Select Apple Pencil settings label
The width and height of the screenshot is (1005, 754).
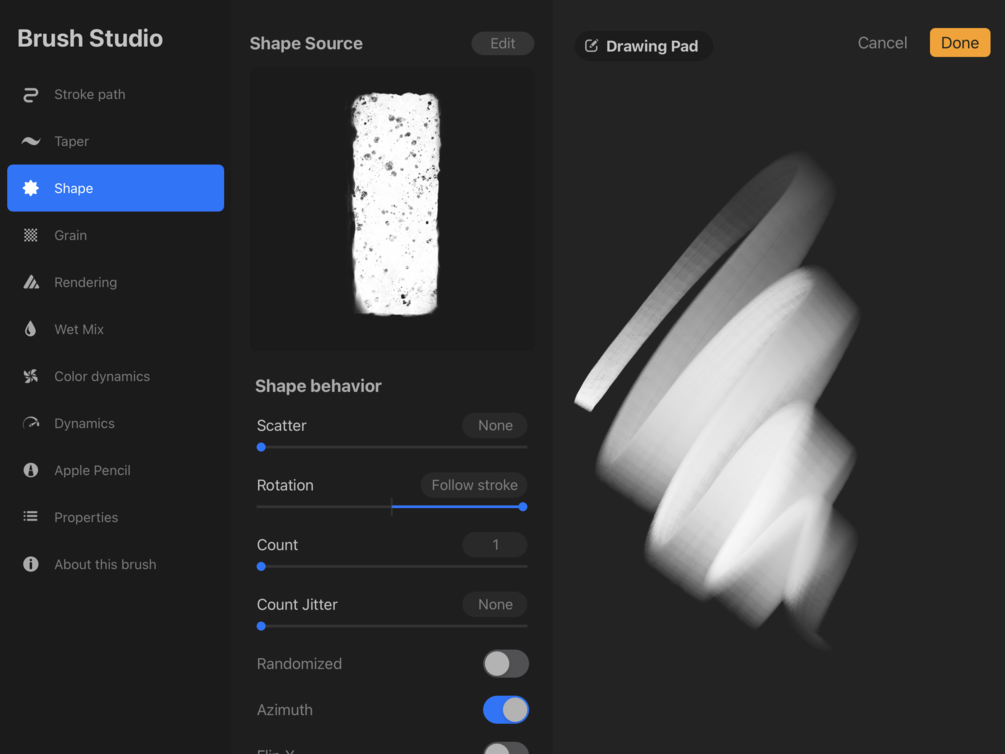[x=92, y=470]
